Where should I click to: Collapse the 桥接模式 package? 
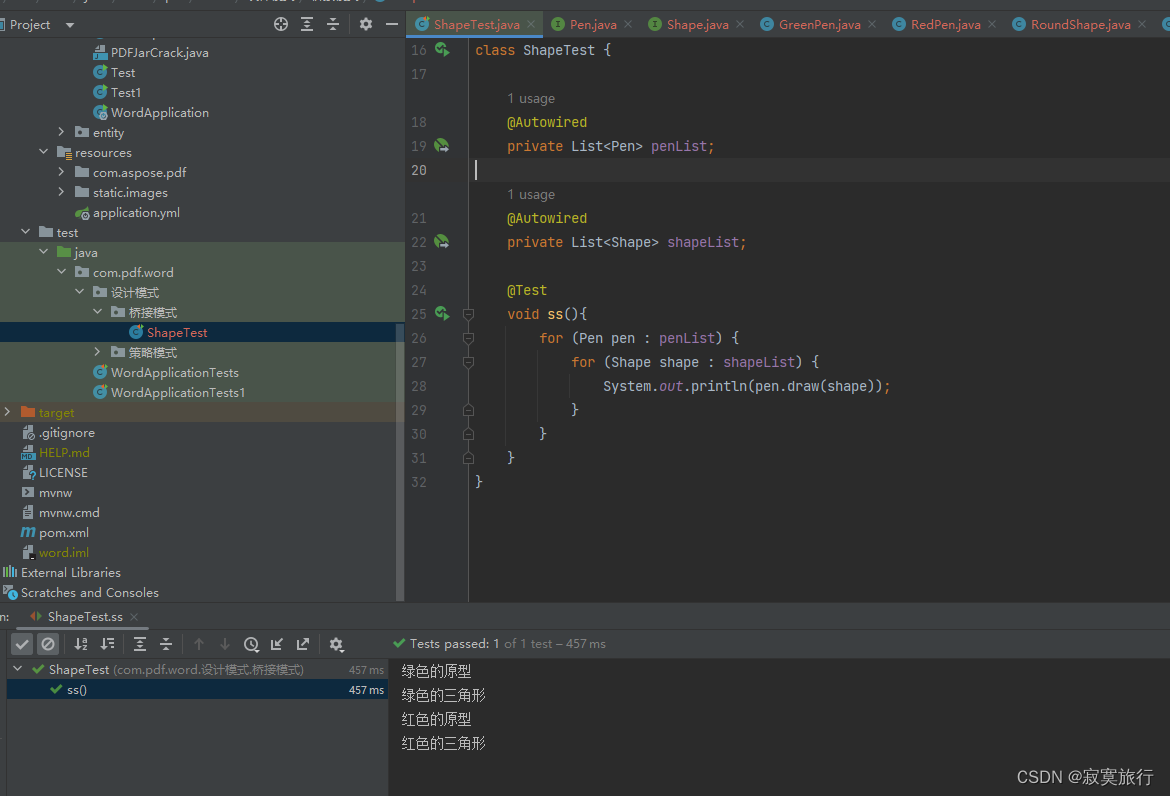97,312
